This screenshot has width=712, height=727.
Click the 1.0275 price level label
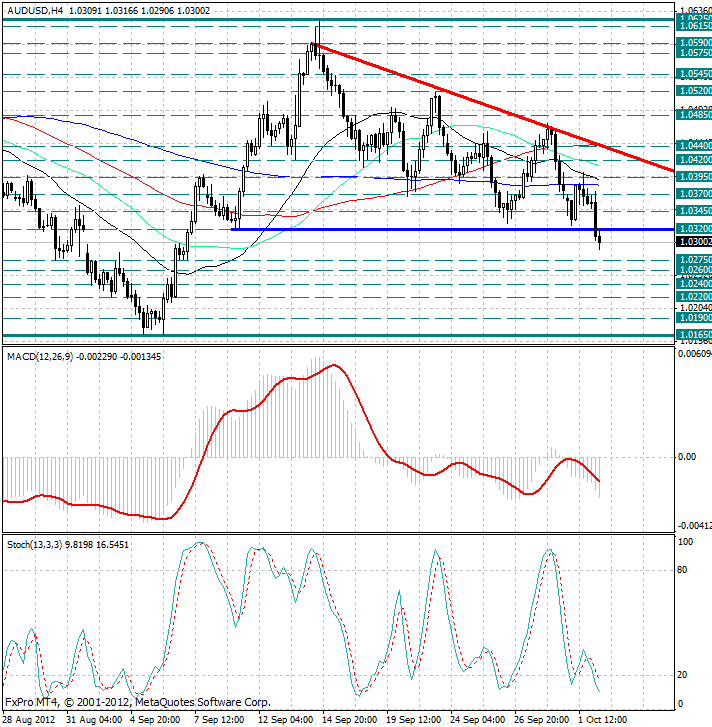[694, 260]
